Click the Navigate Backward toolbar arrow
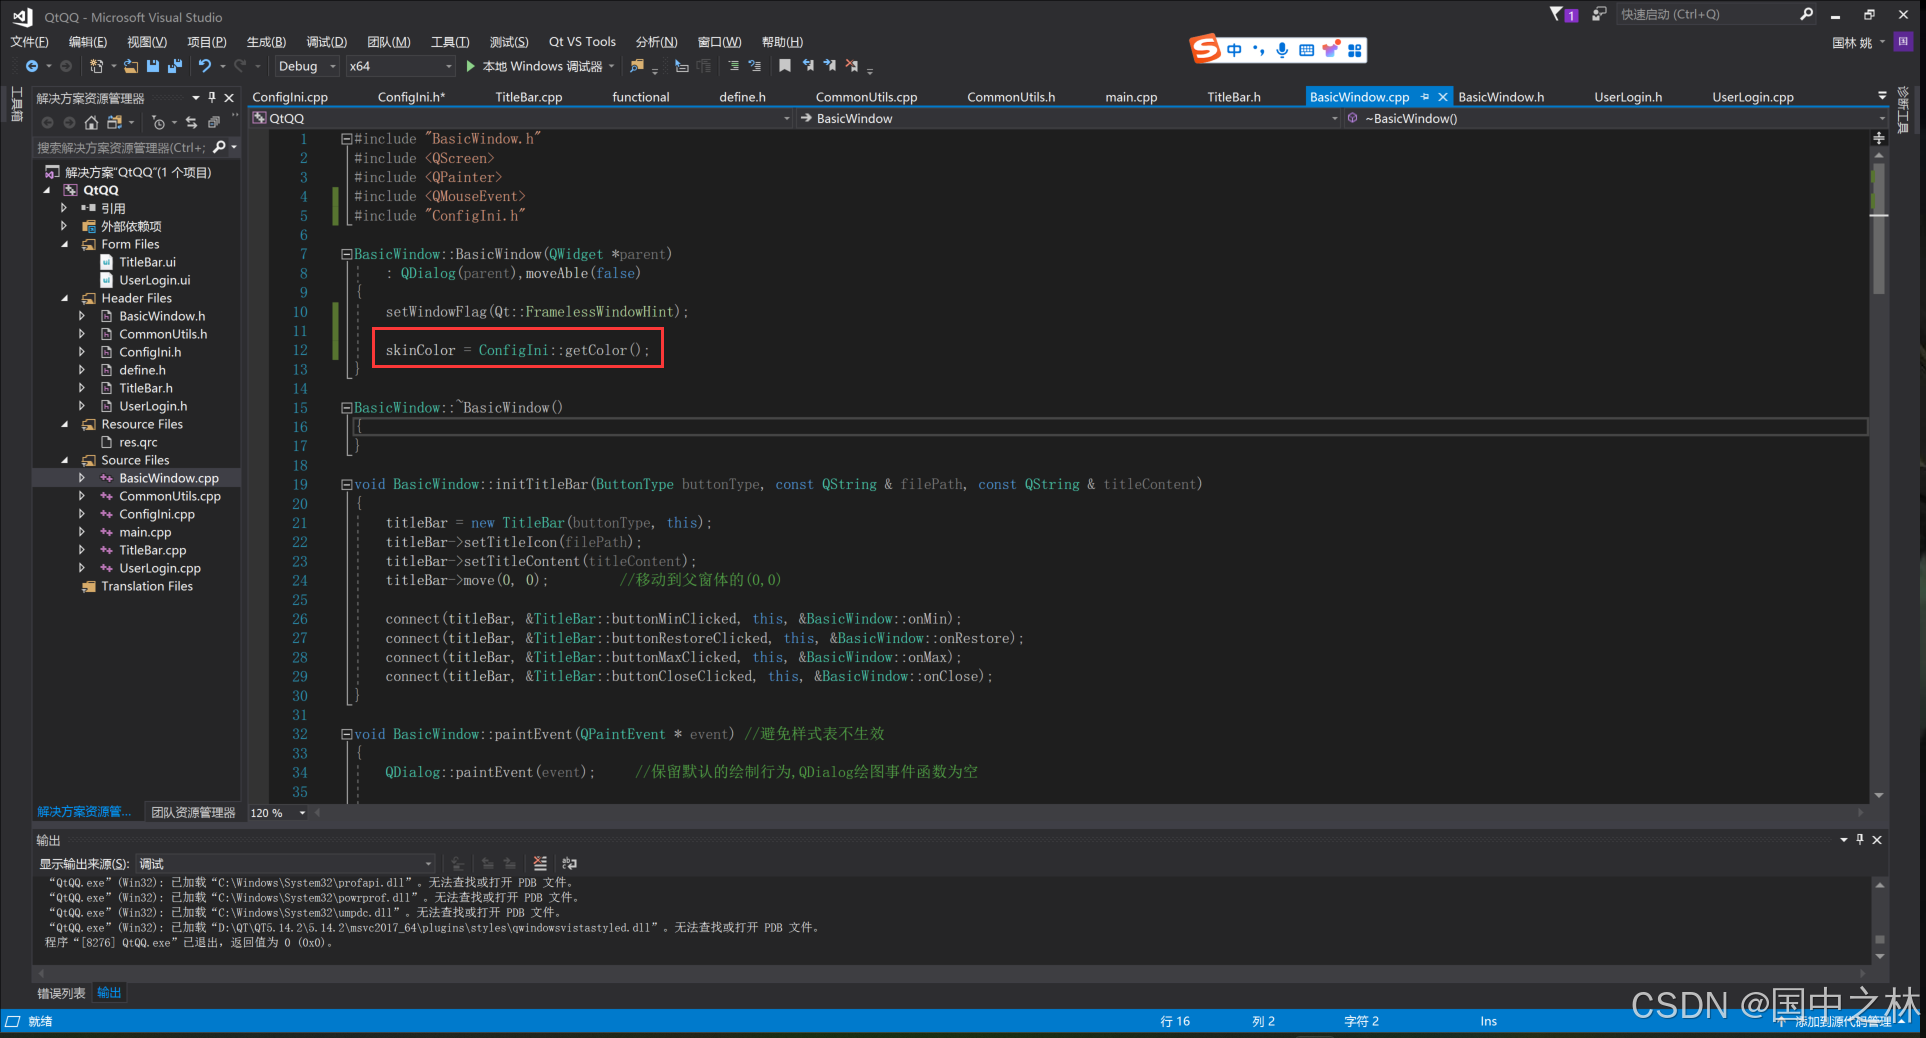This screenshot has height=1038, width=1926. (x=32, y=66)
